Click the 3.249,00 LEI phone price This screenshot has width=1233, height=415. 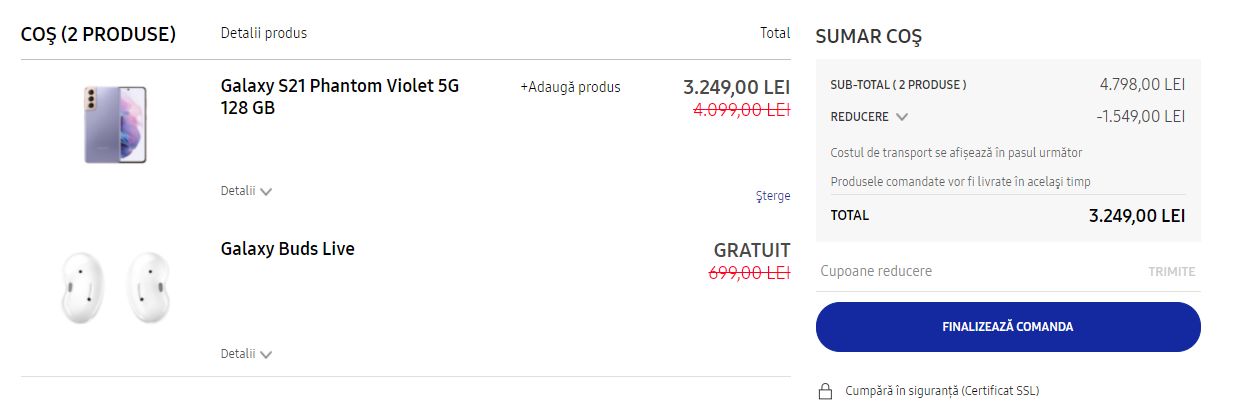[x=737, y=86]
